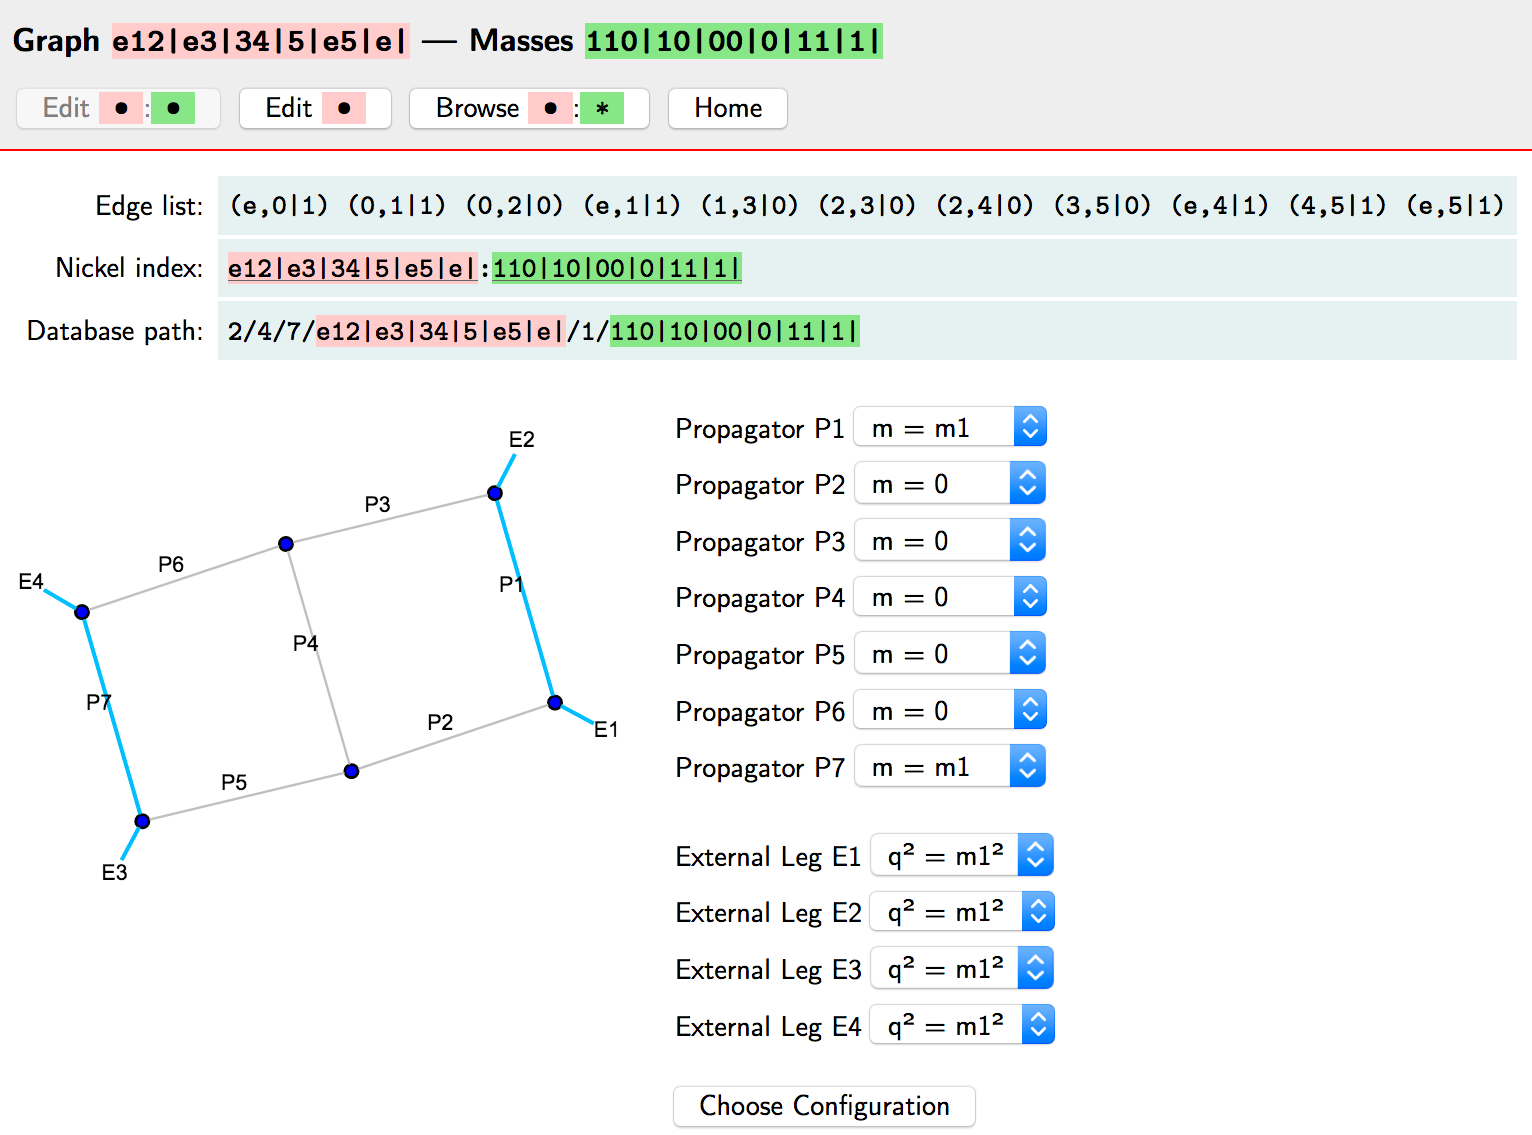Click the pink graph name in the header

click(x=260, y=41)
